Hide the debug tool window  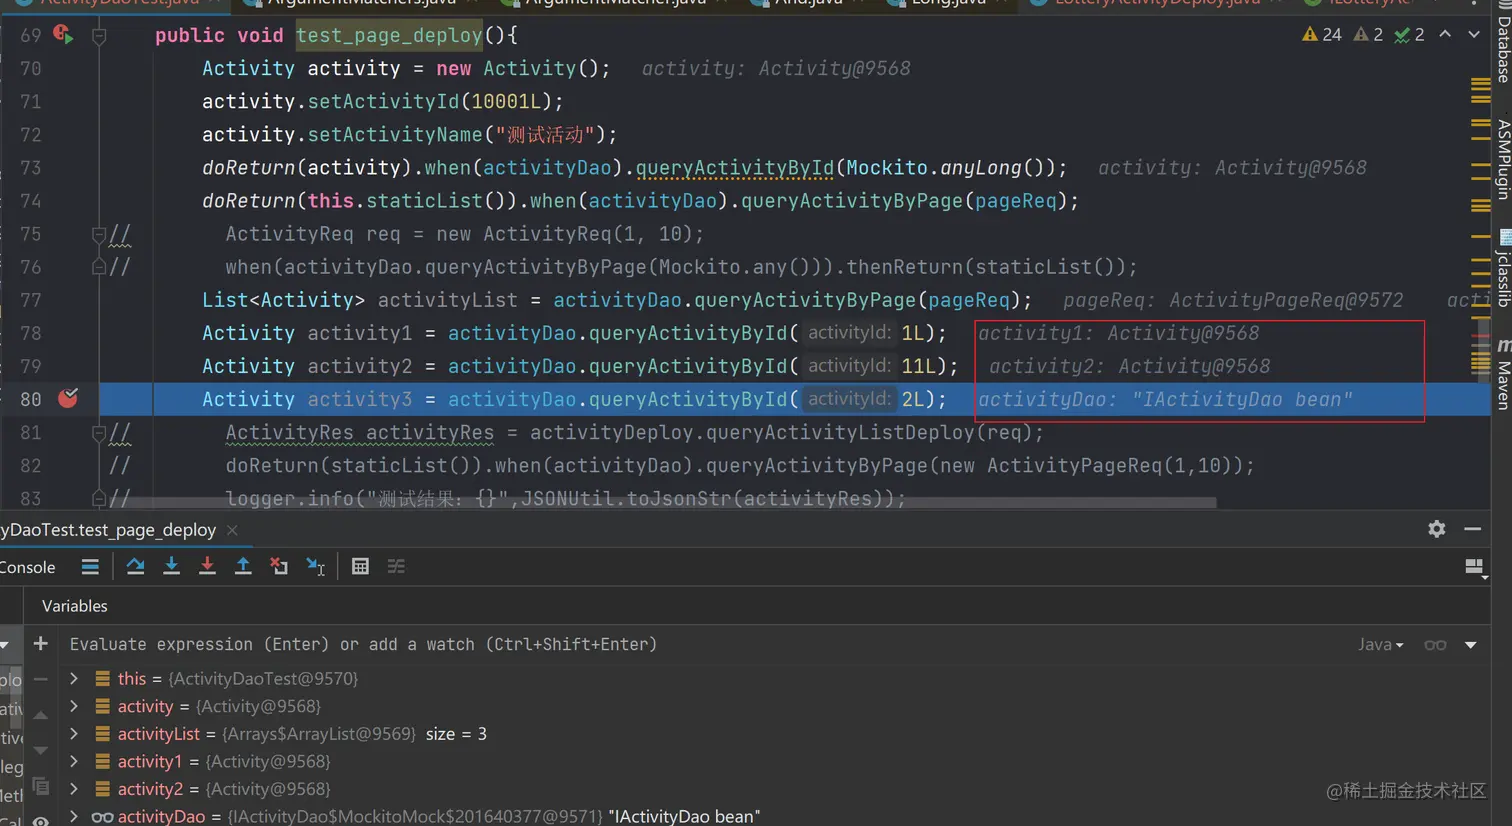[1473, 529]
